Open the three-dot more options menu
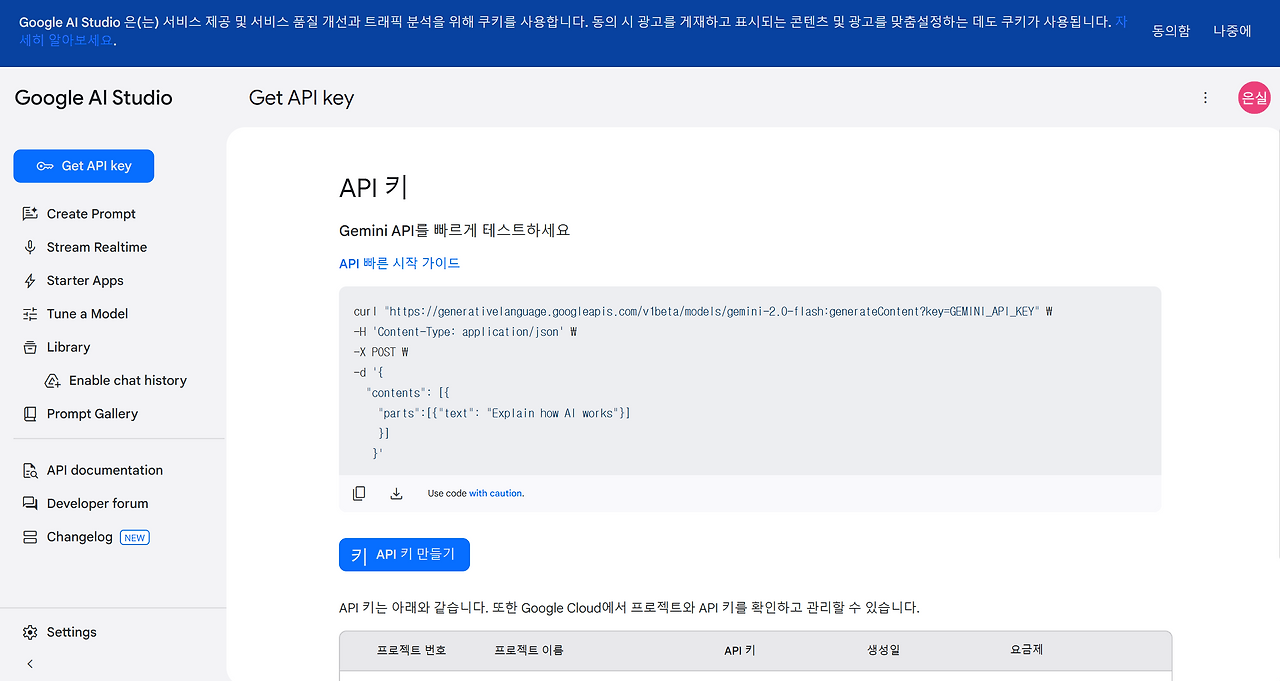The height and width of the screenshot is (681, 1280). click(1205, 97)
